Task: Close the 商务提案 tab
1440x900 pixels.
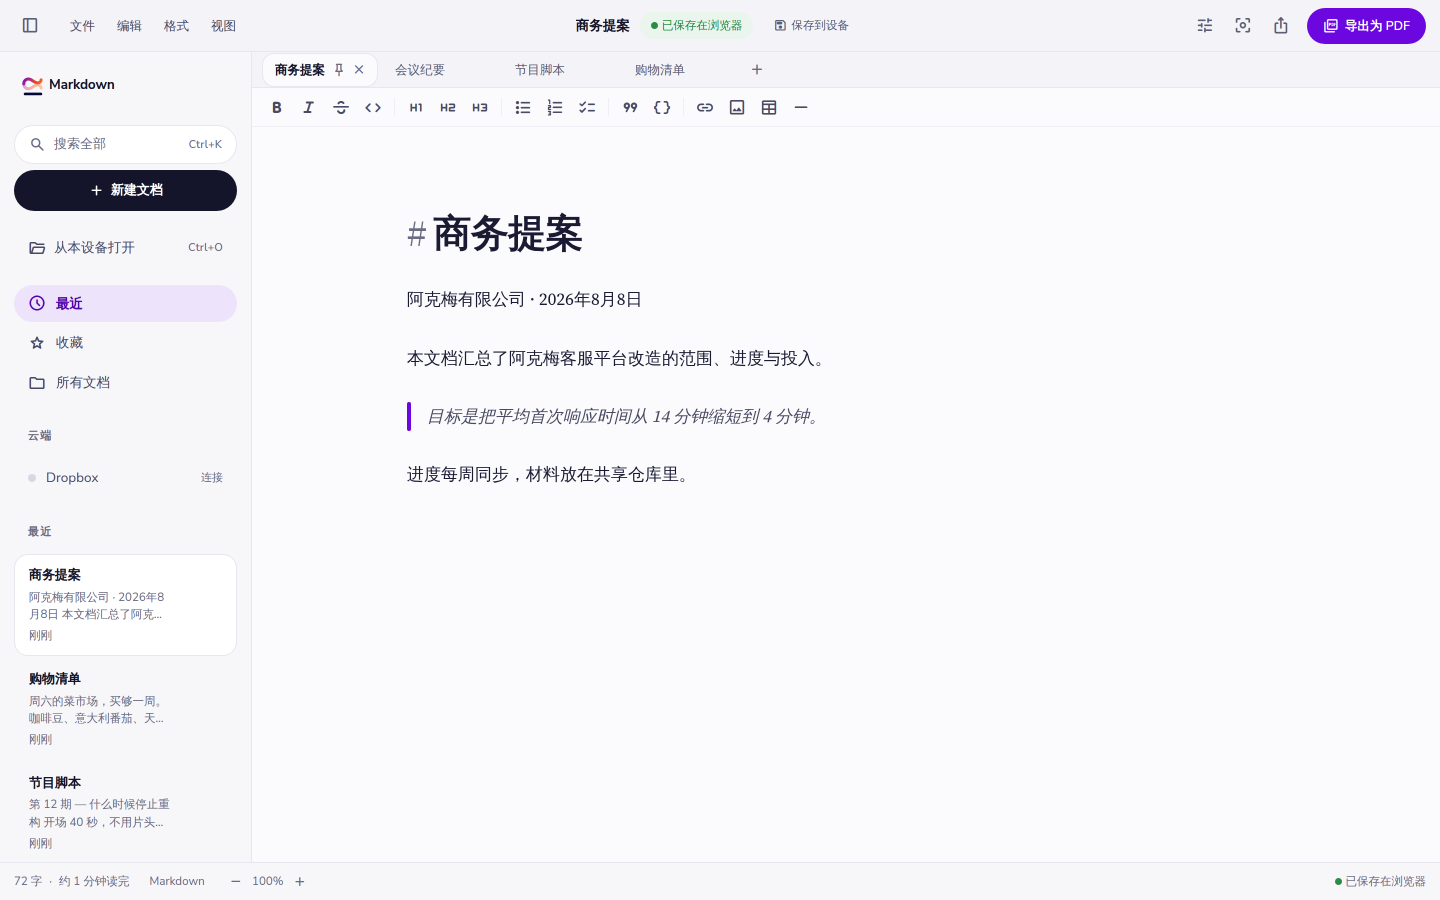Action: (x=359, y=70)
